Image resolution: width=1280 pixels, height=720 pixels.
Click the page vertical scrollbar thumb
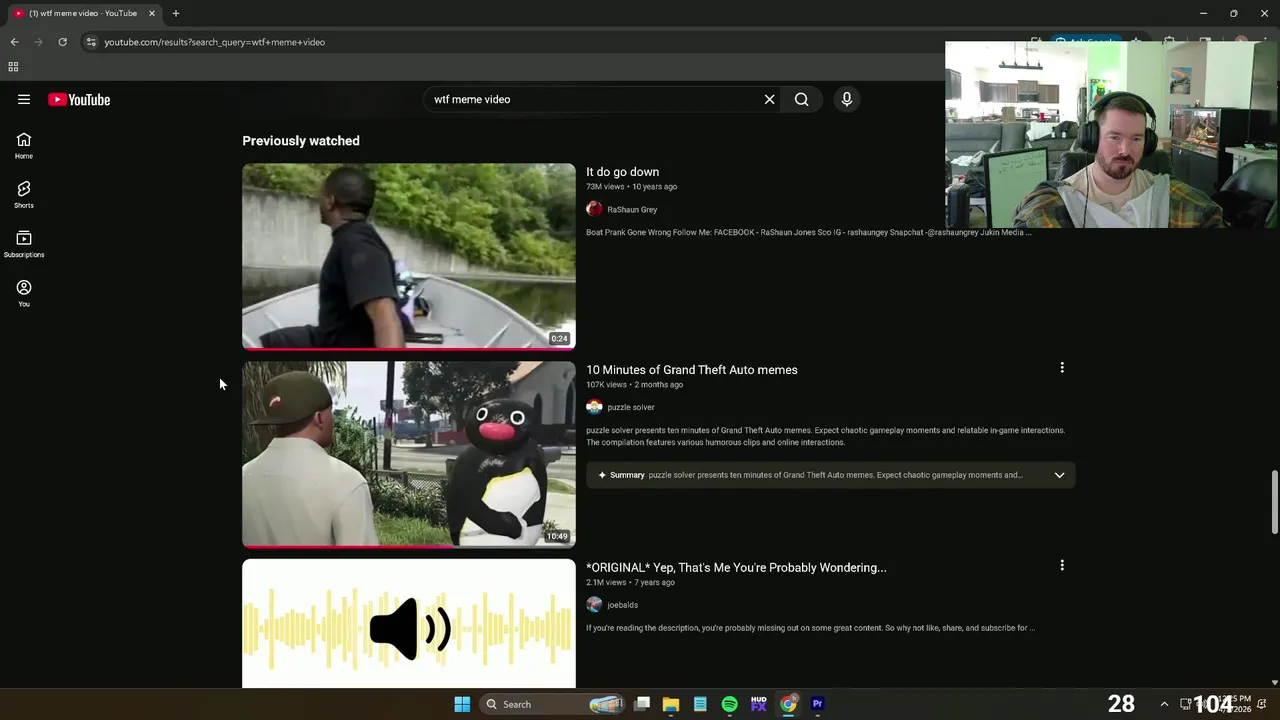click(x=1274, y=502)
